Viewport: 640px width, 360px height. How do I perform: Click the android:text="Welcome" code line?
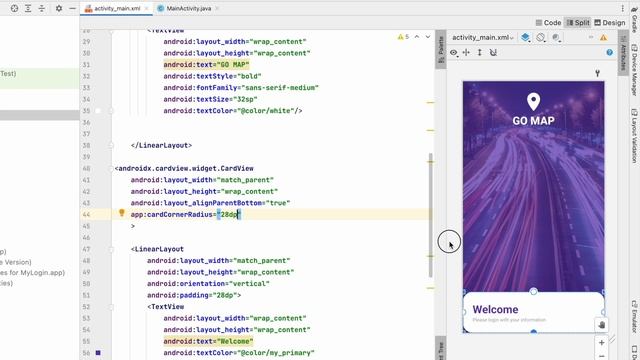pyautogui.click(x=208, y=341)
